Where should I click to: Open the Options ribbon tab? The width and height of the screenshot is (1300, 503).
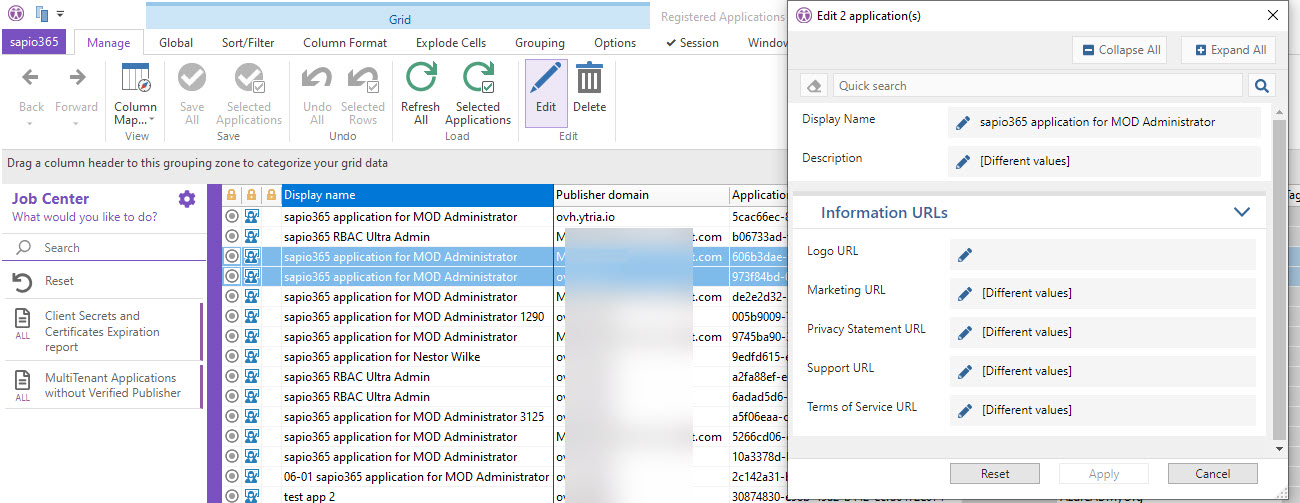[615, 43]
